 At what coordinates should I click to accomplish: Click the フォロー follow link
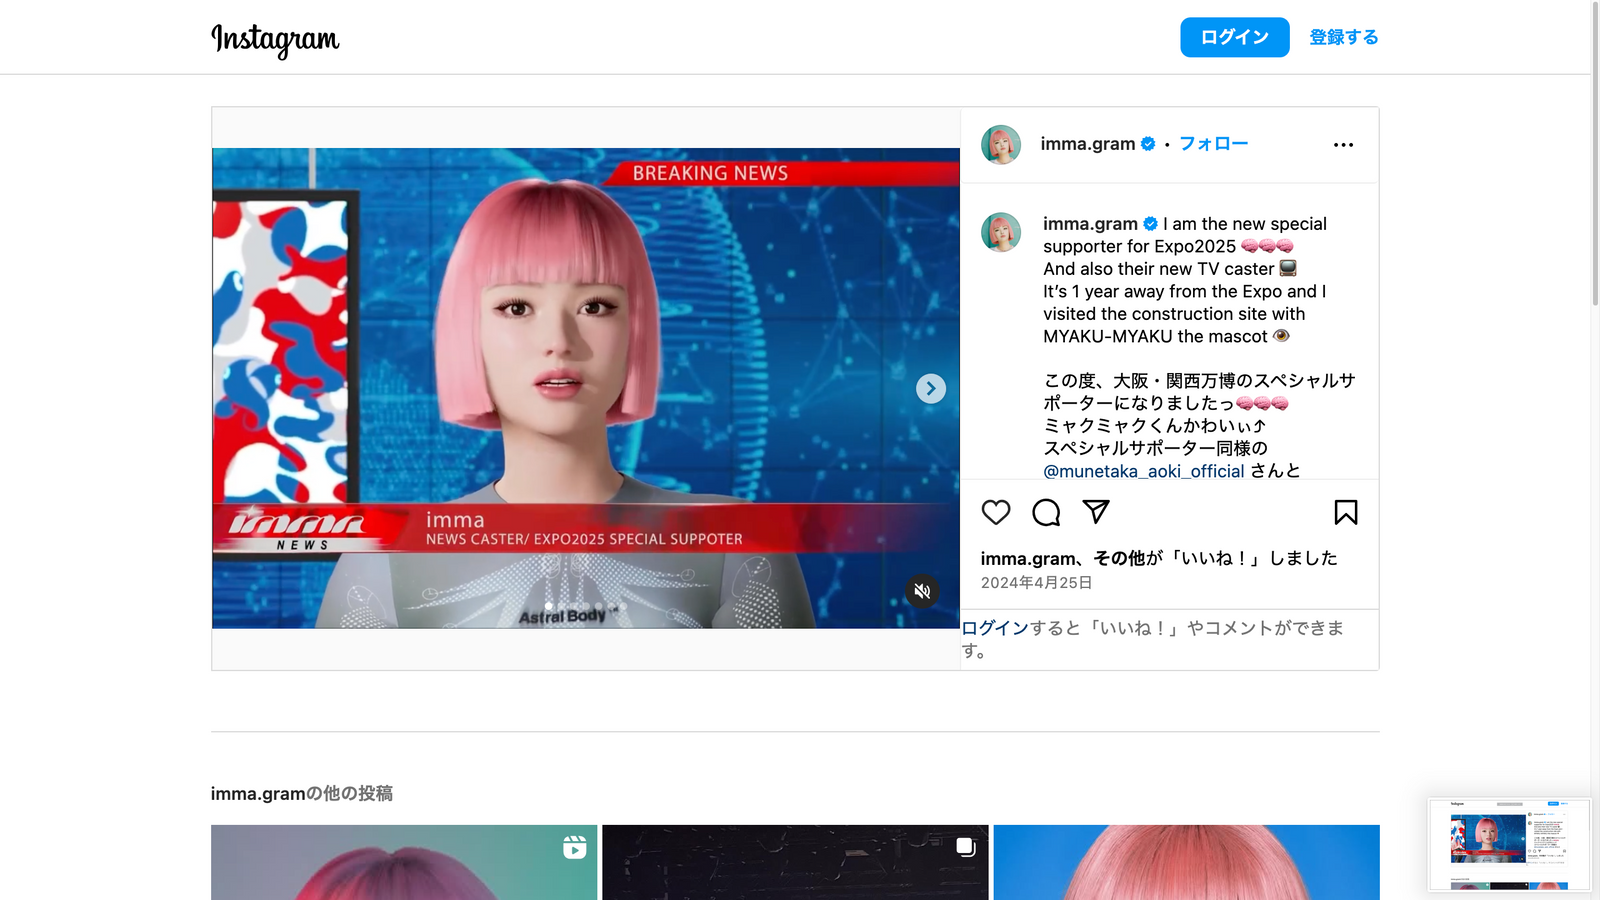(x=1213, y=144)
